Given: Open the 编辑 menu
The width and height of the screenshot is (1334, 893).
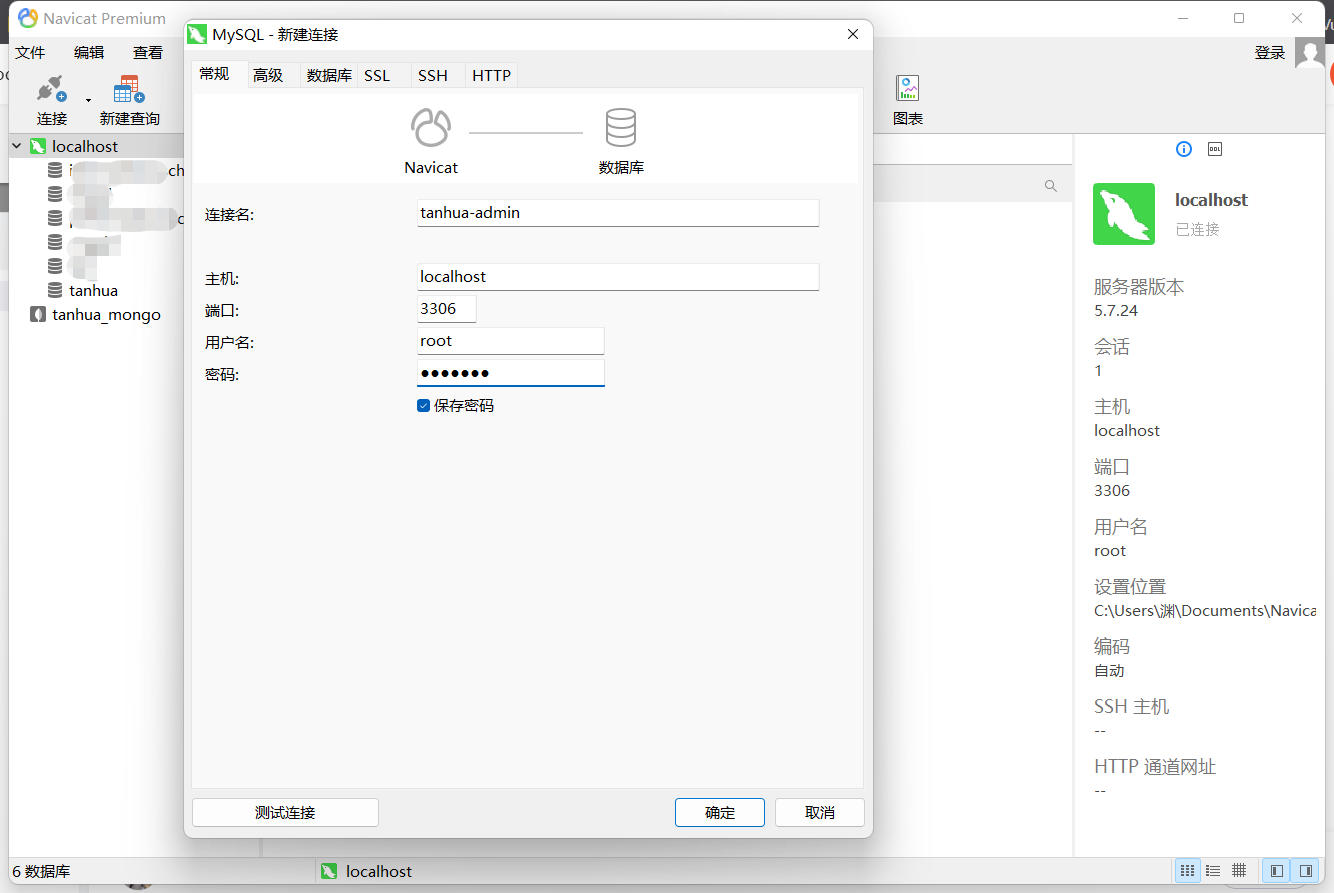Looking at the screenshot, I should tap(89, 53).
